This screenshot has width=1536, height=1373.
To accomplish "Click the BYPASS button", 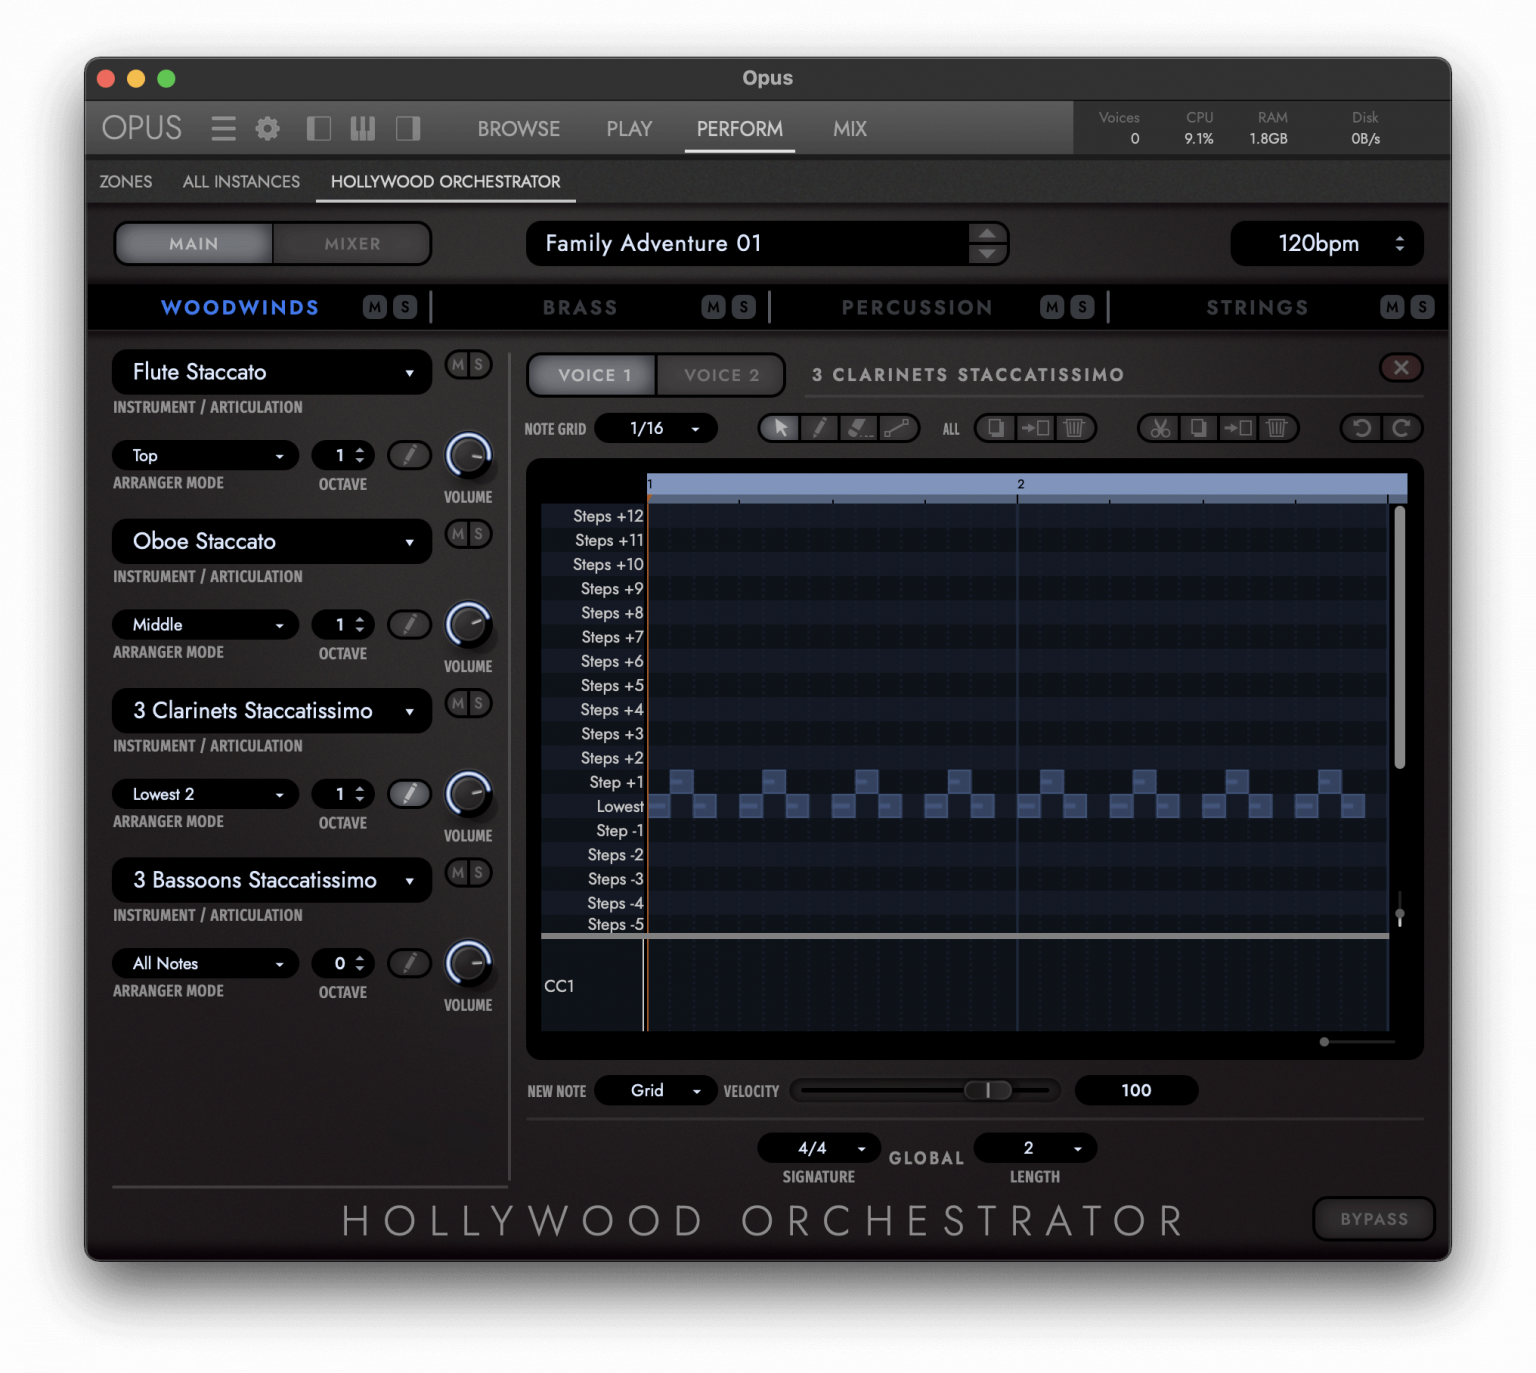I will tap(1373, 1219).
